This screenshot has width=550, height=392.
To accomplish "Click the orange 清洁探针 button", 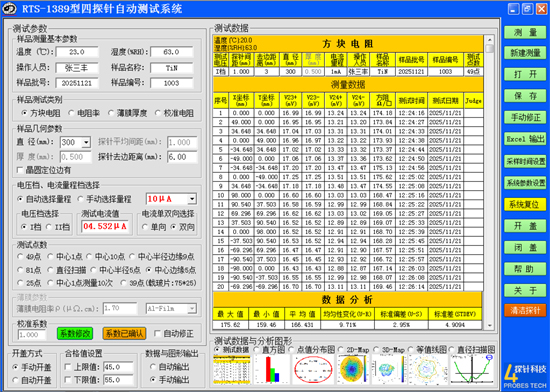I will [x=525, y=310].
